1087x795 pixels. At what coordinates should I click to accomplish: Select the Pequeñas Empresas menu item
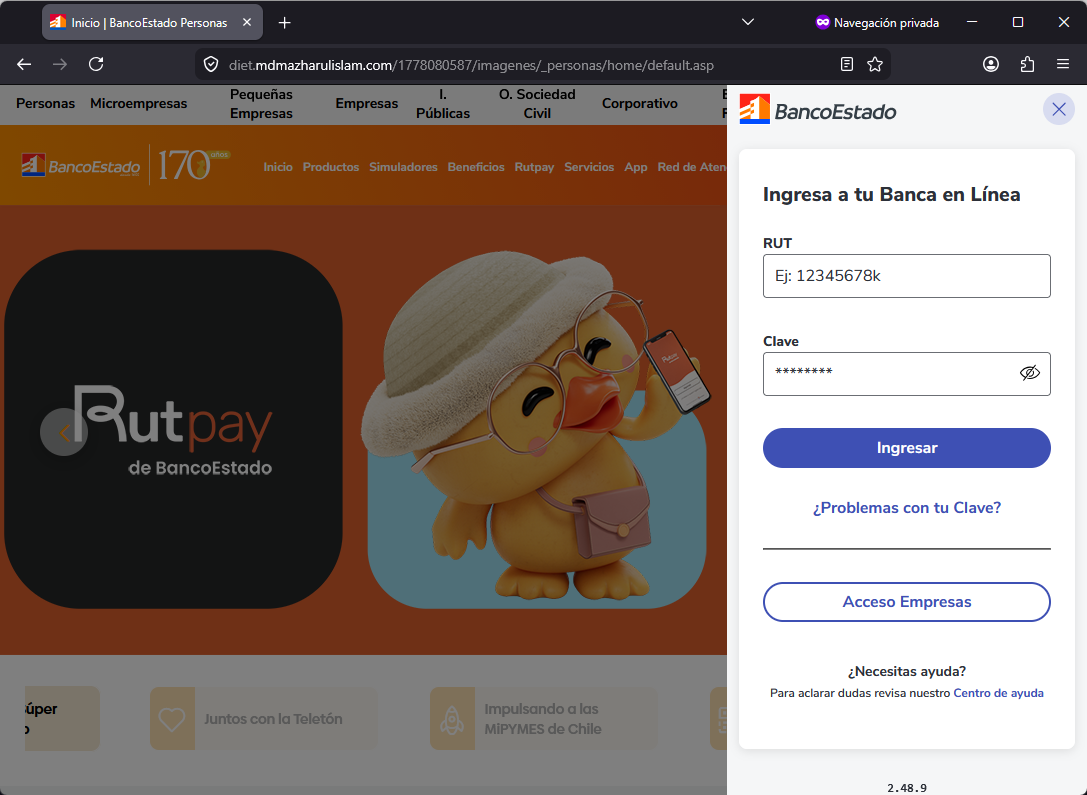tap(261, 104)
